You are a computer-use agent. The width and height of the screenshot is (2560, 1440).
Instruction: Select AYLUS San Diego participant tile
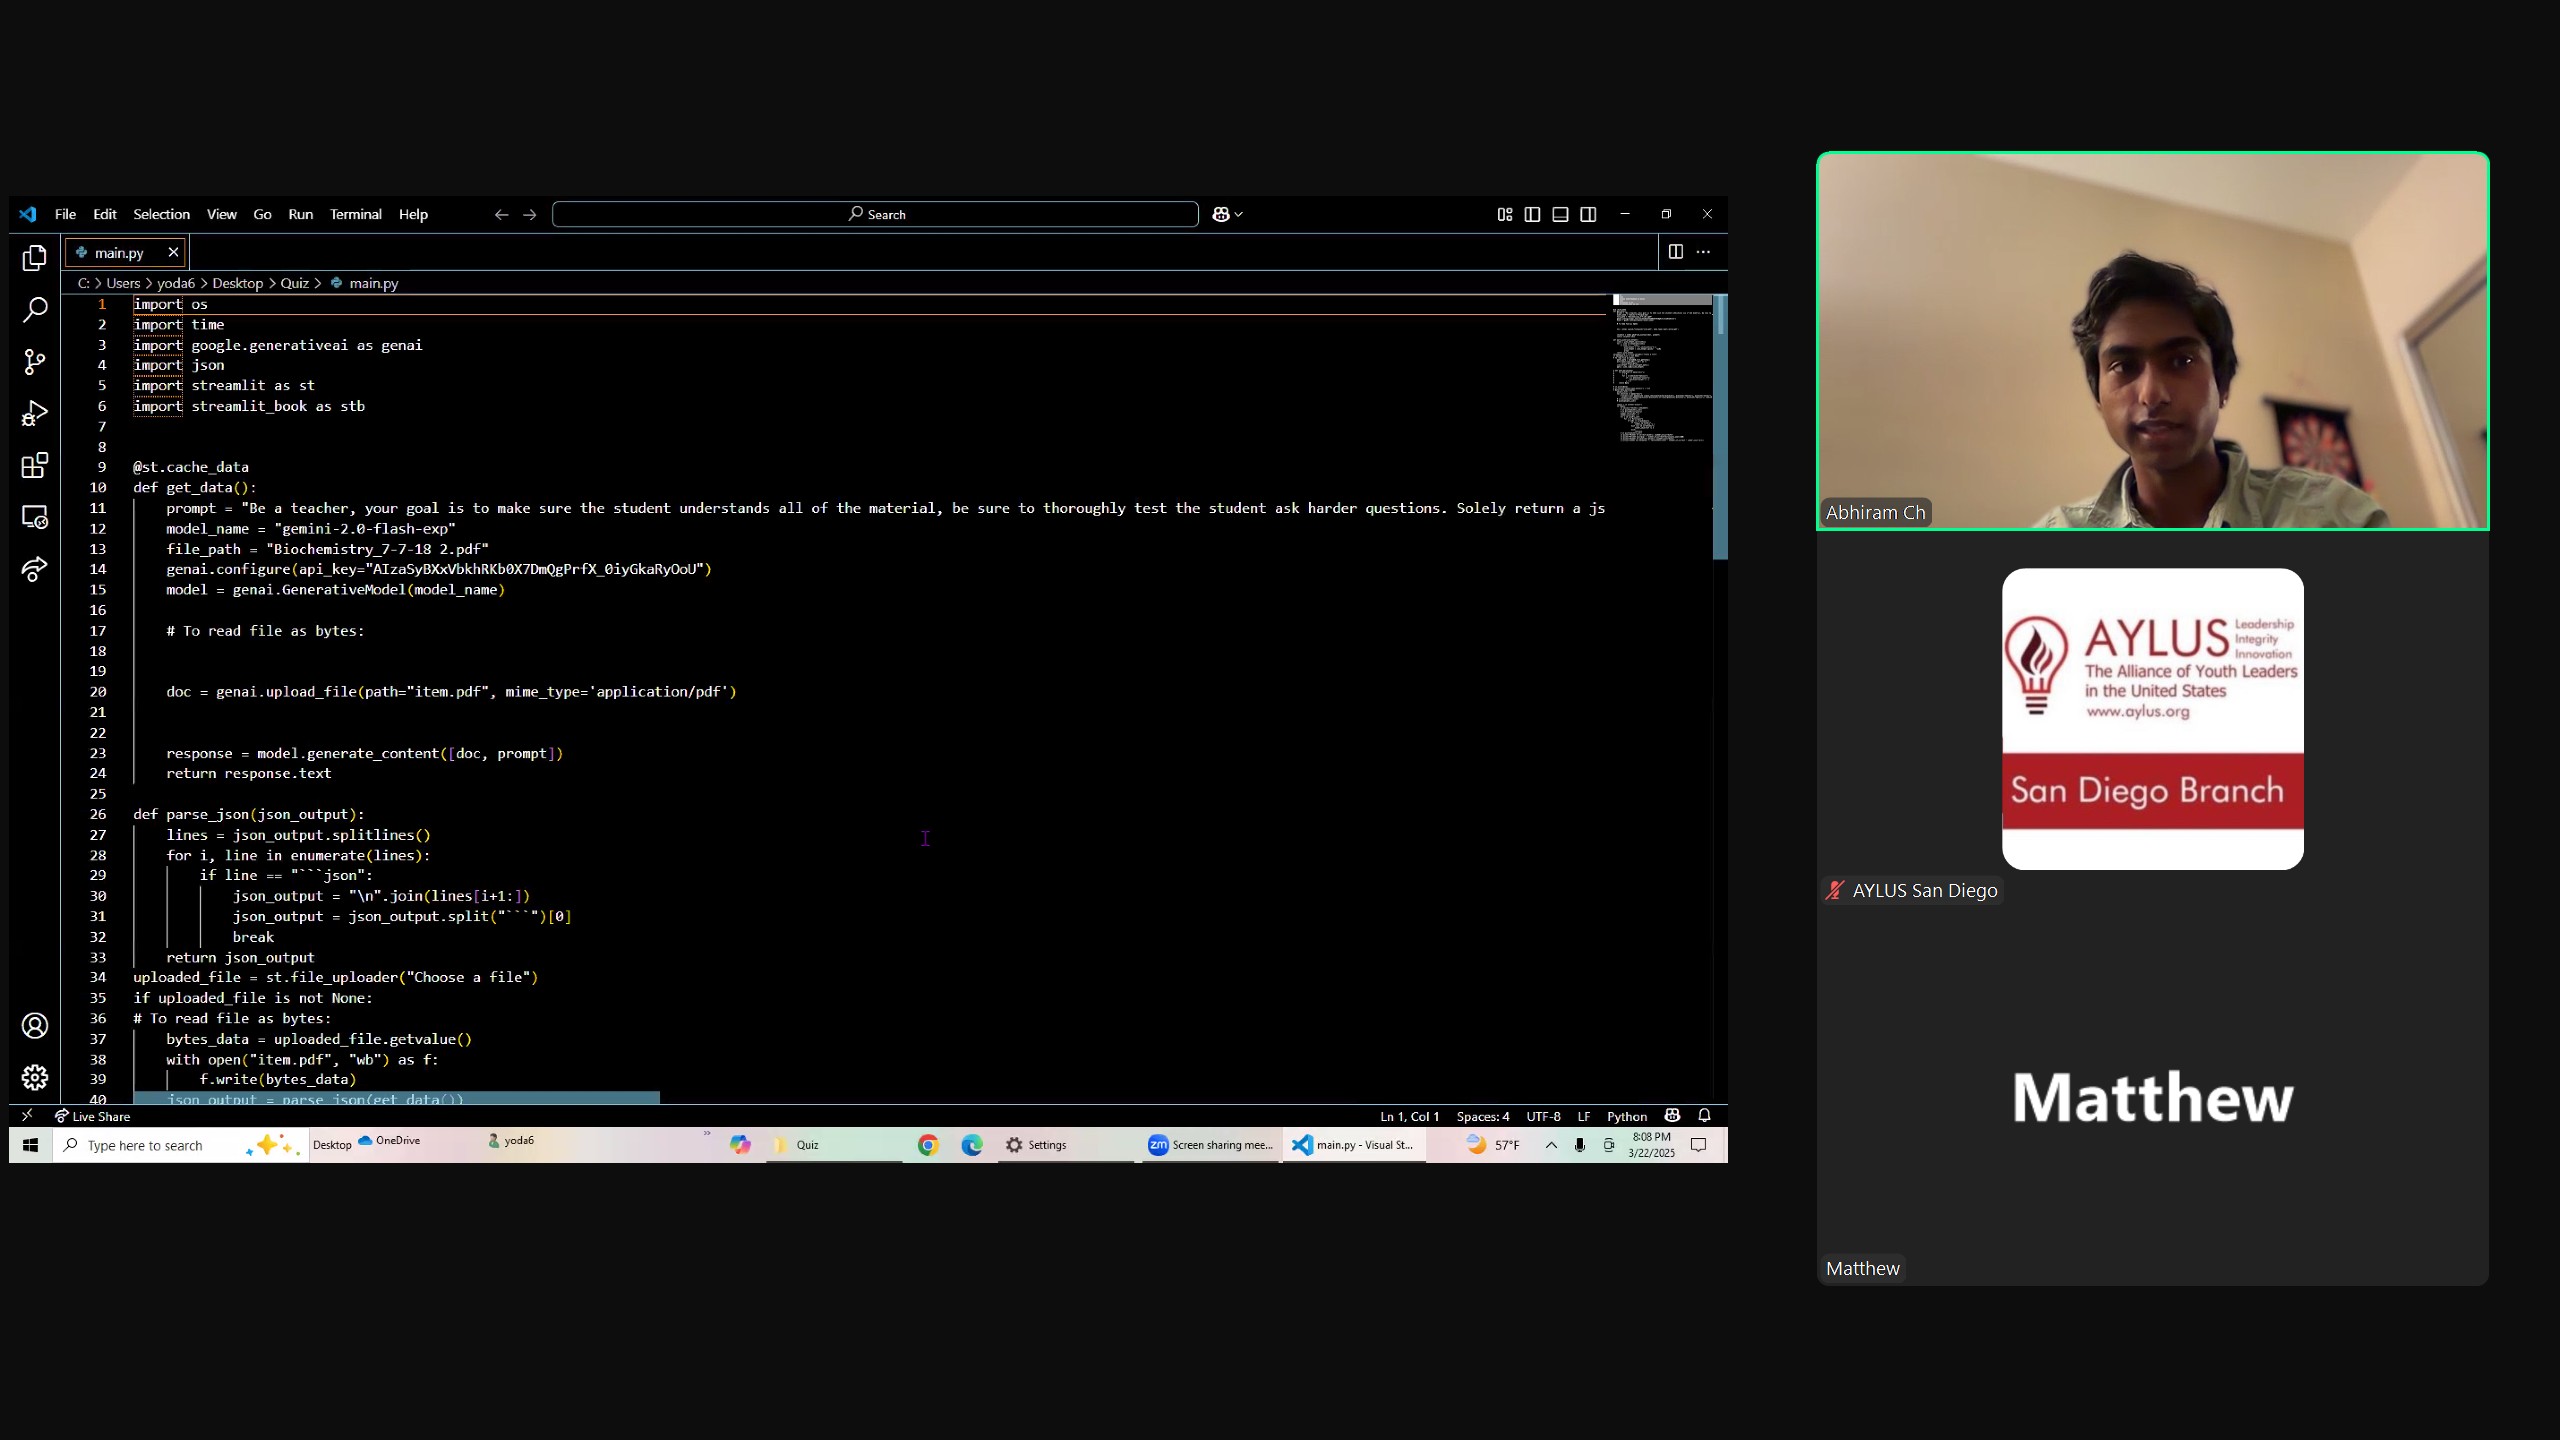[2153, 719]
